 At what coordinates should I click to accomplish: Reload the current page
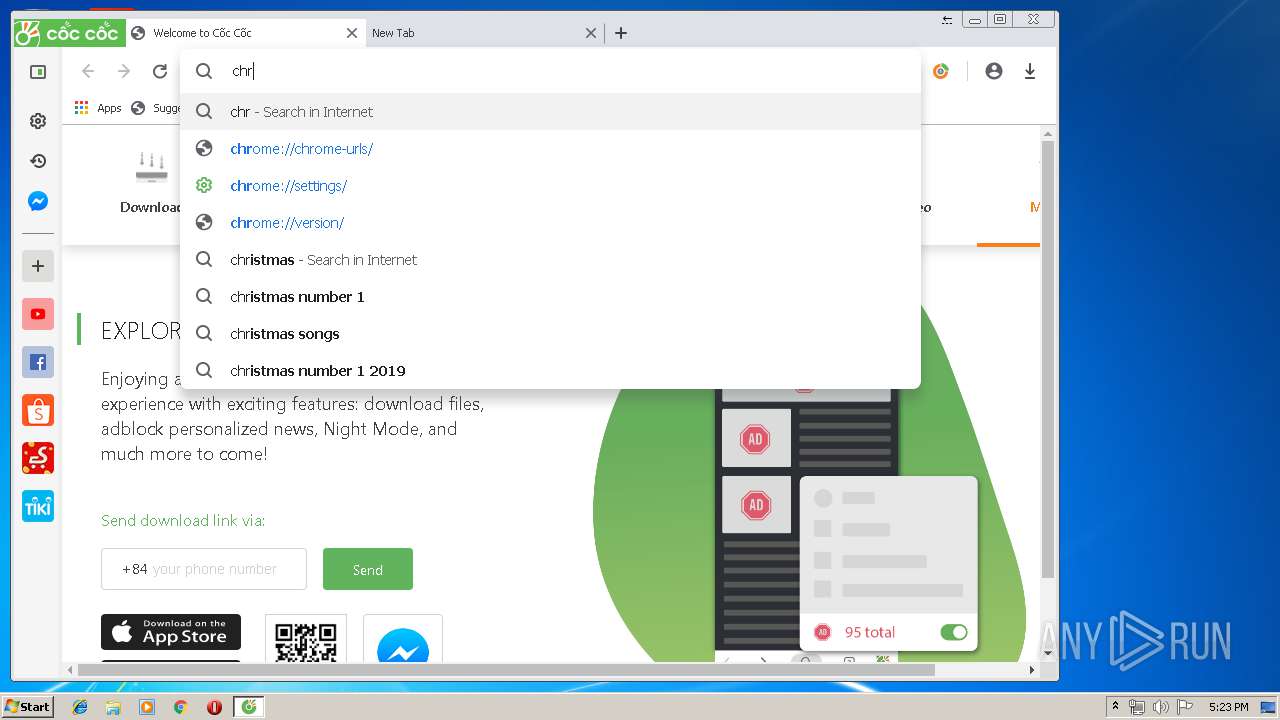[x=160, y=71]
